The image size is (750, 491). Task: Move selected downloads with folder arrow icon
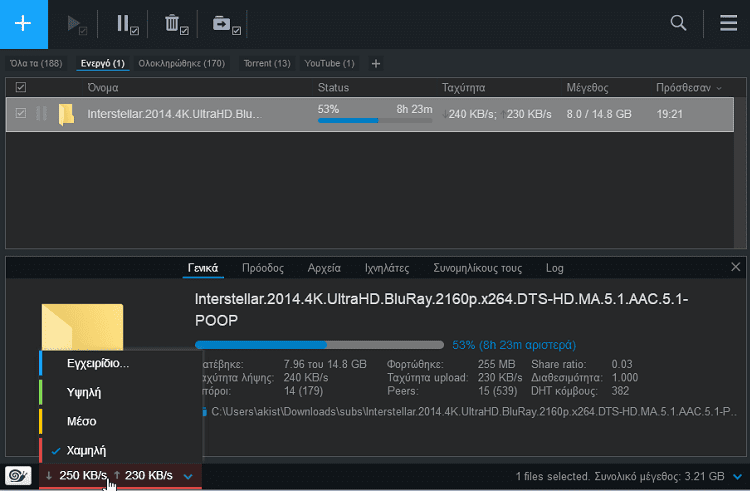(x=226, y=24)
